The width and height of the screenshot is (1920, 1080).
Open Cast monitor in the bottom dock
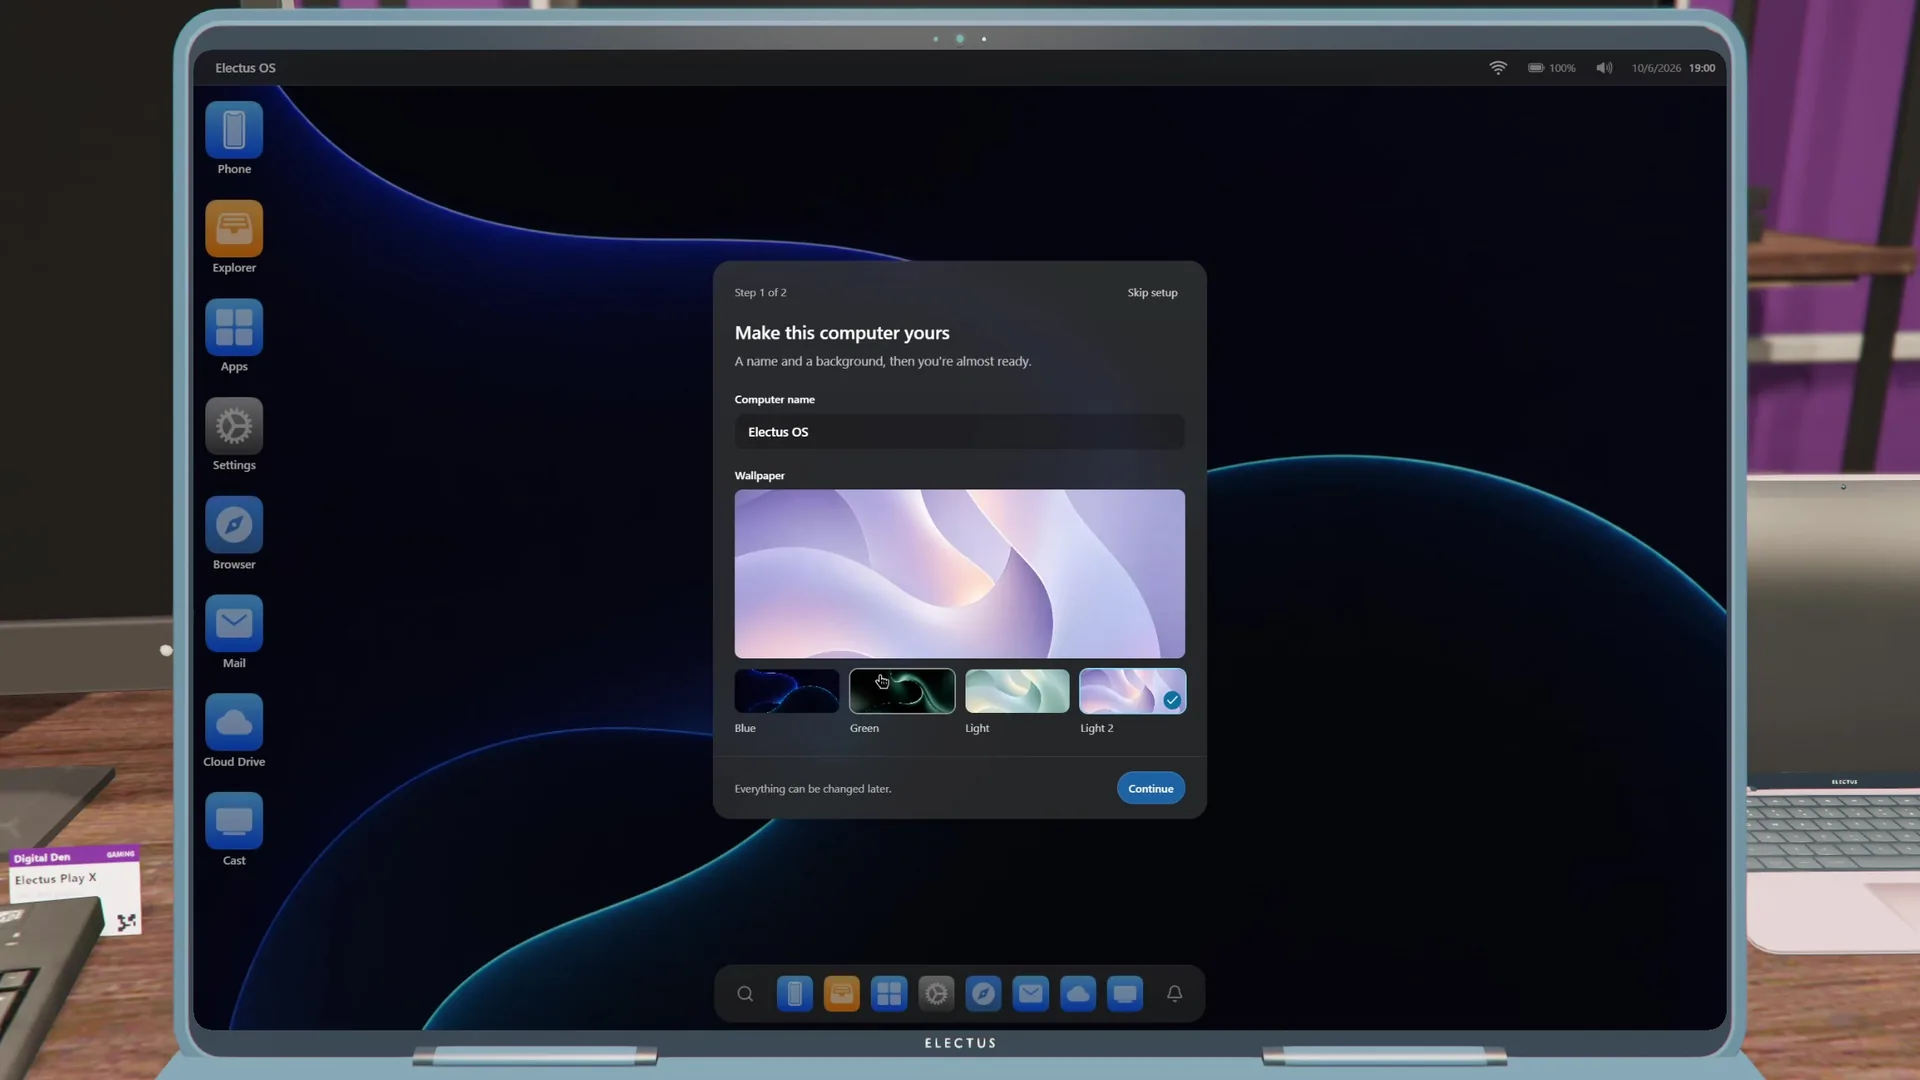point(1125,994)
